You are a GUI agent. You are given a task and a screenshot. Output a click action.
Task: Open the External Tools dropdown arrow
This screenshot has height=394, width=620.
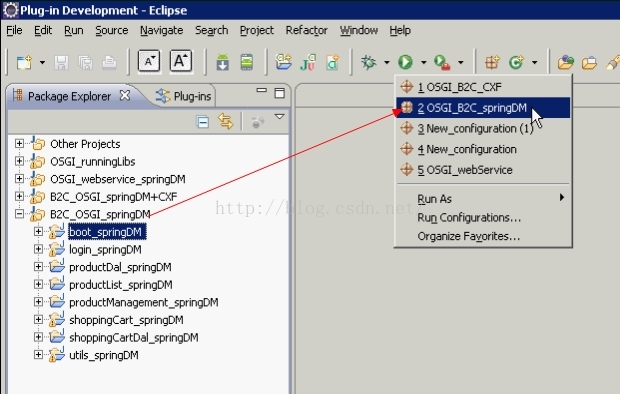click(461, 63)
